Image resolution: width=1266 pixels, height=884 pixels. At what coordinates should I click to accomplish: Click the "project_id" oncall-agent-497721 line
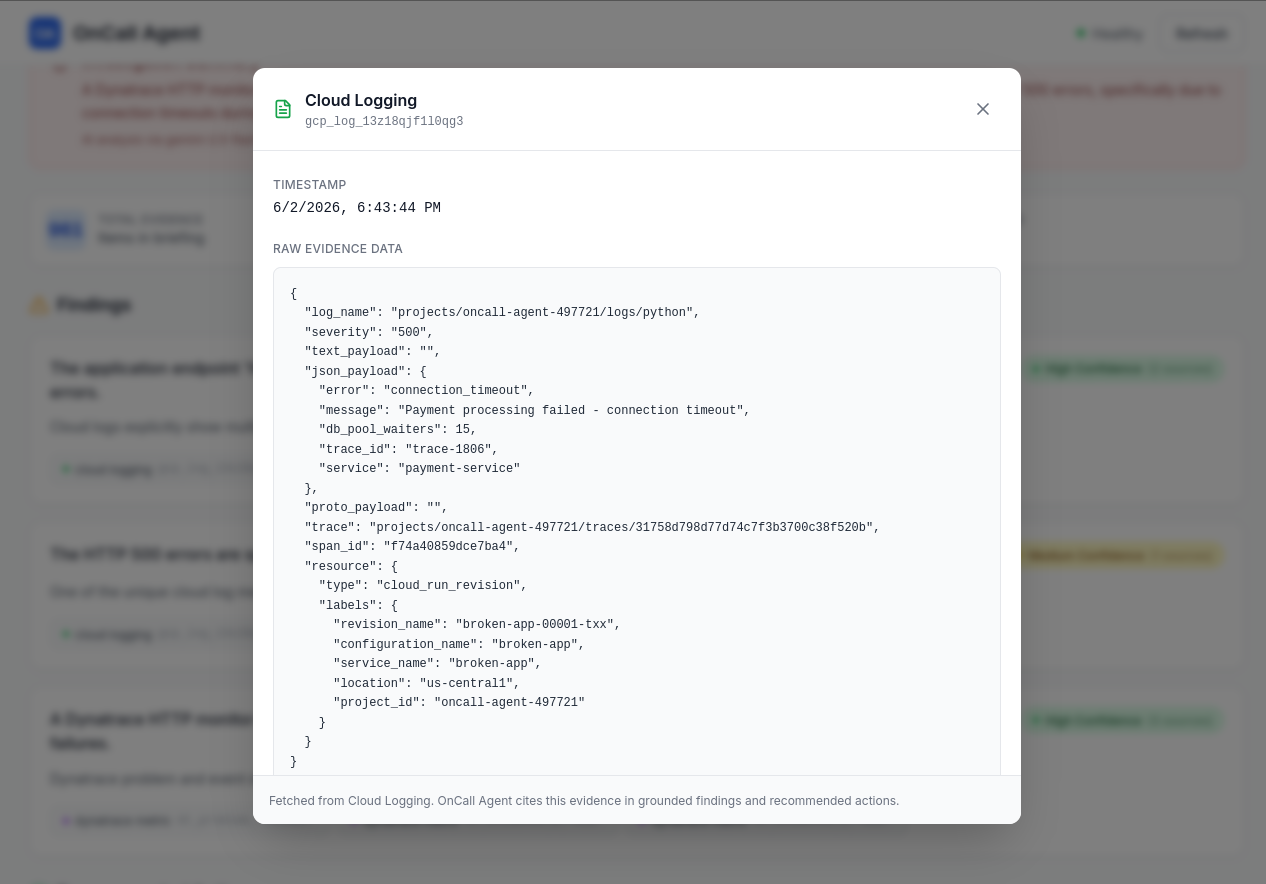tap(459, 703)
